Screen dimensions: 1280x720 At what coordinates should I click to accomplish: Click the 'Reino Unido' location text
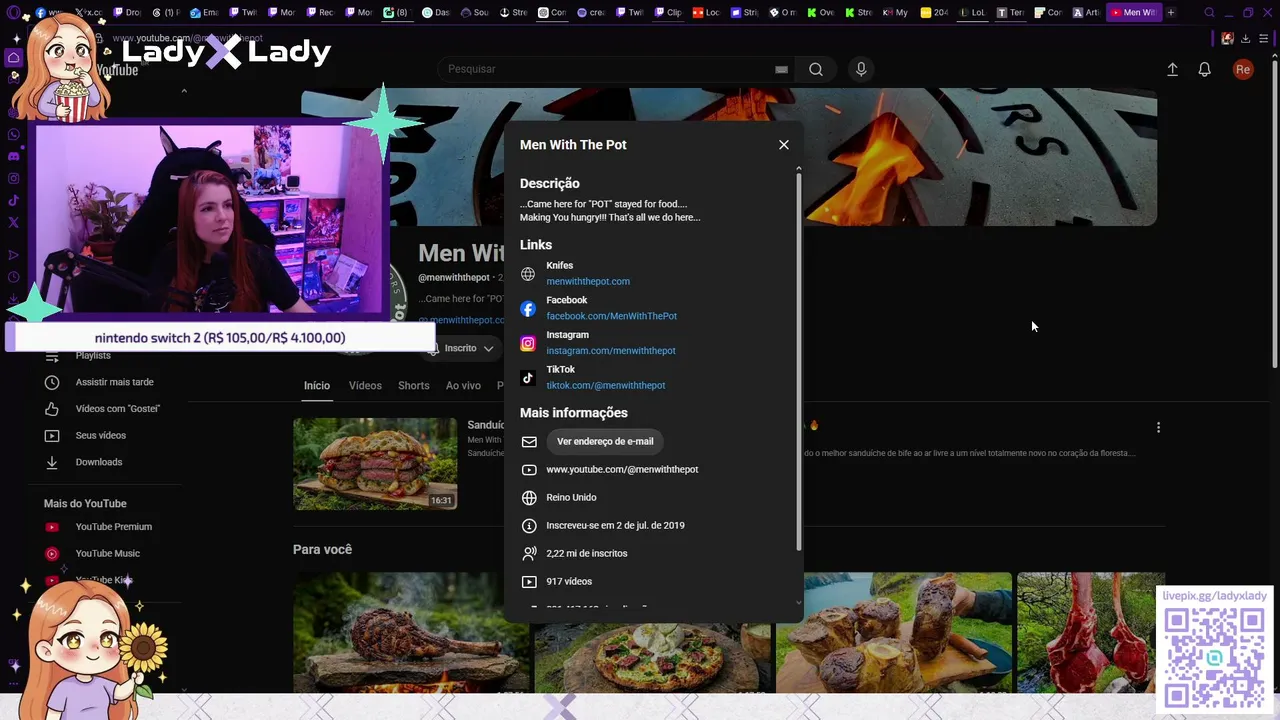coord(571,498)
